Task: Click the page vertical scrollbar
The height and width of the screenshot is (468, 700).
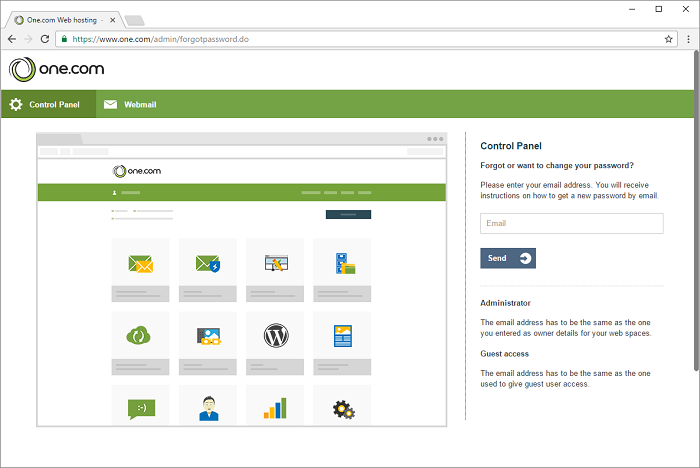Action: [x=696, y=210]
